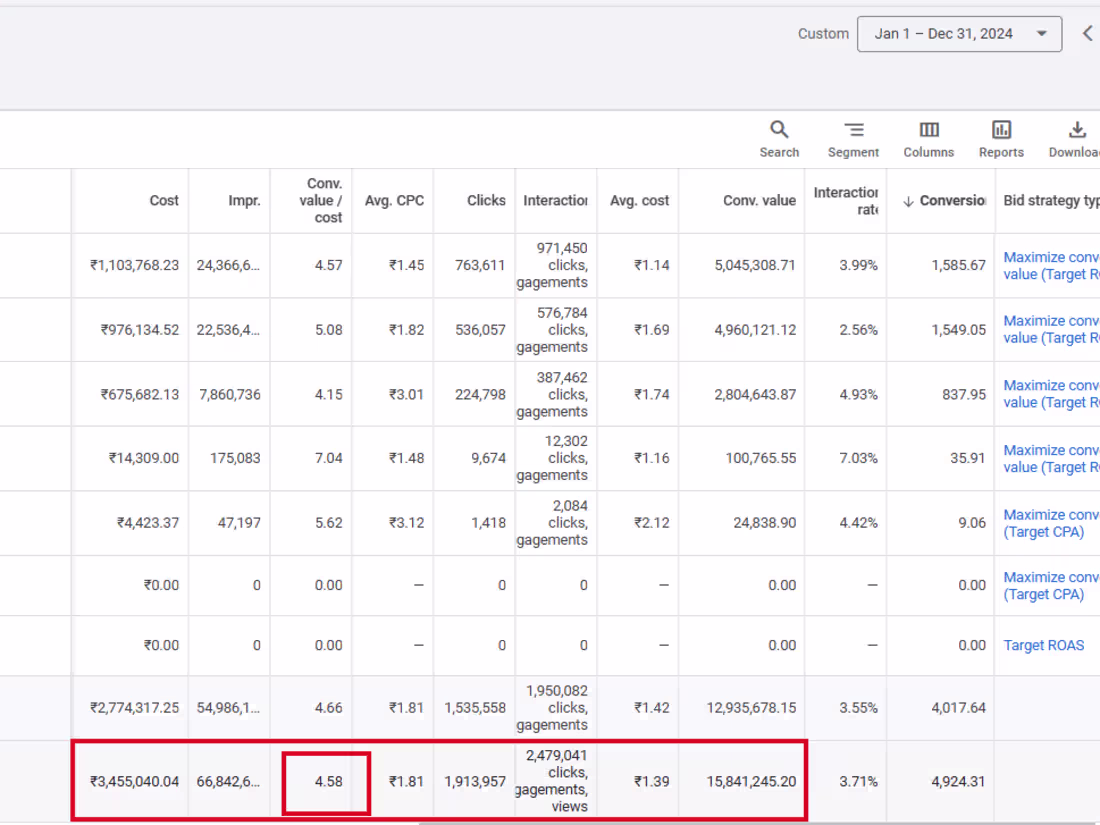Click the Custom date range label

[823, 33]
